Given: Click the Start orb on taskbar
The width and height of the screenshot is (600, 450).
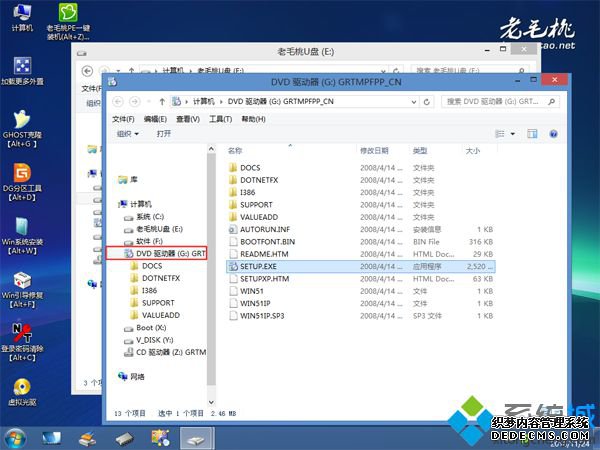Looking at the screenshot, I should pyautogui.click(x=15, y=439).
